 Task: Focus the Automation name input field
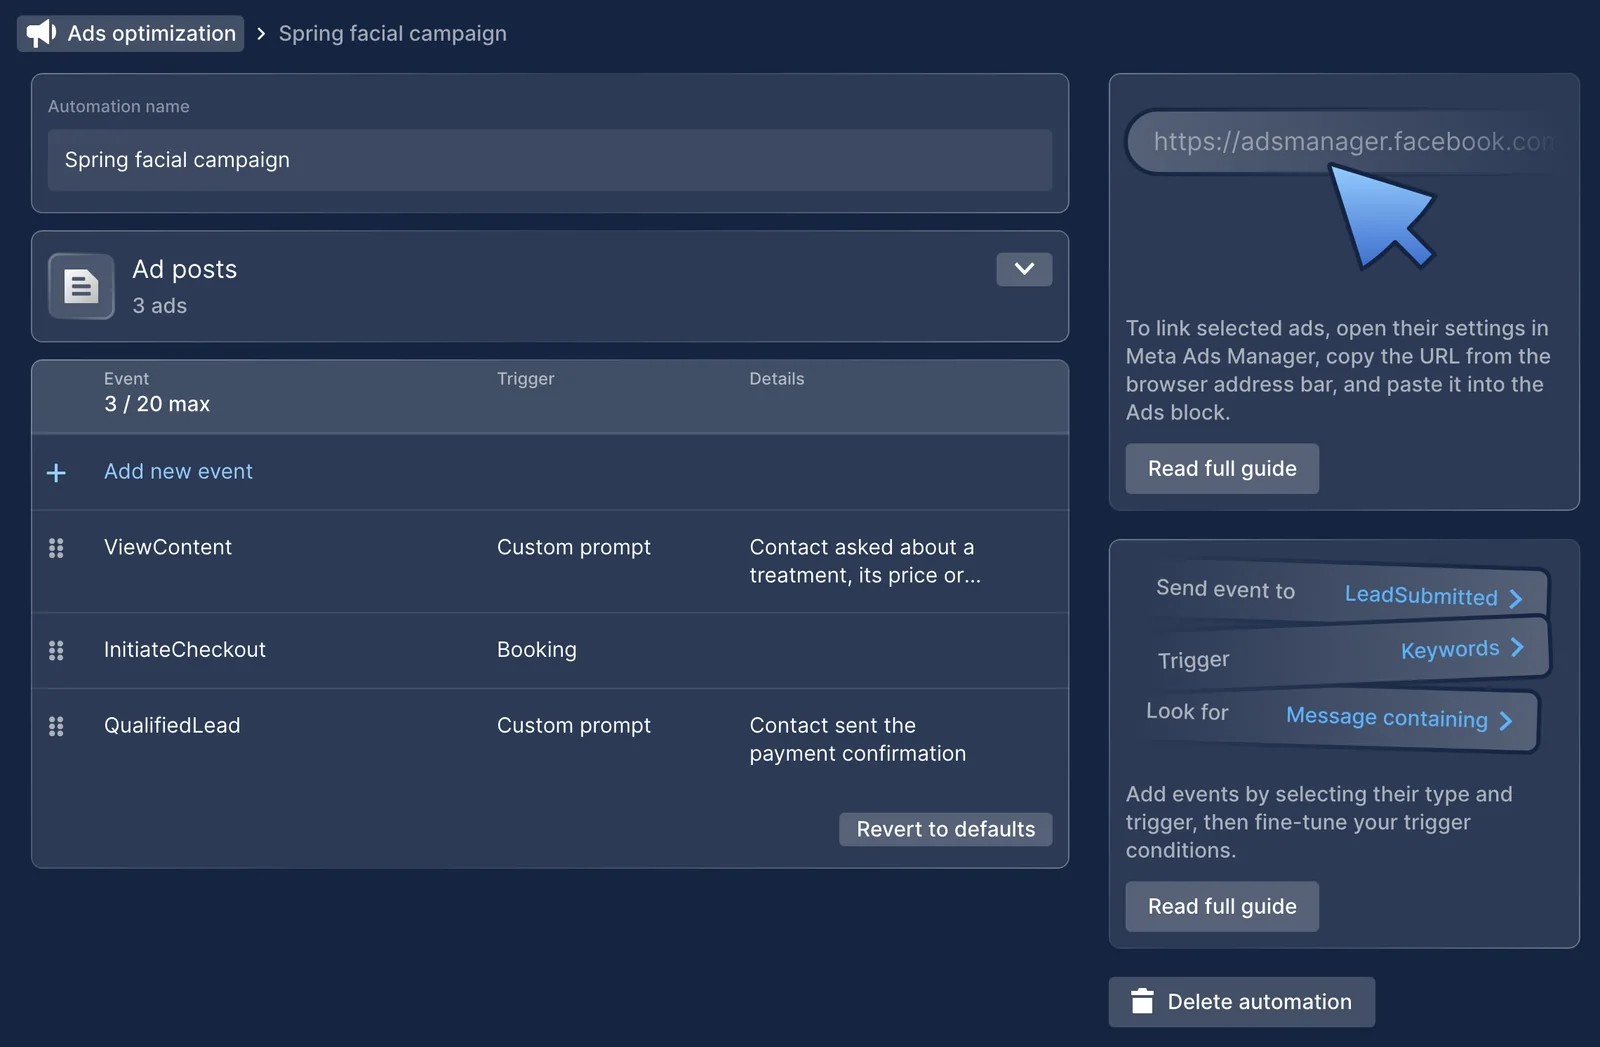[x=550, y=160]
